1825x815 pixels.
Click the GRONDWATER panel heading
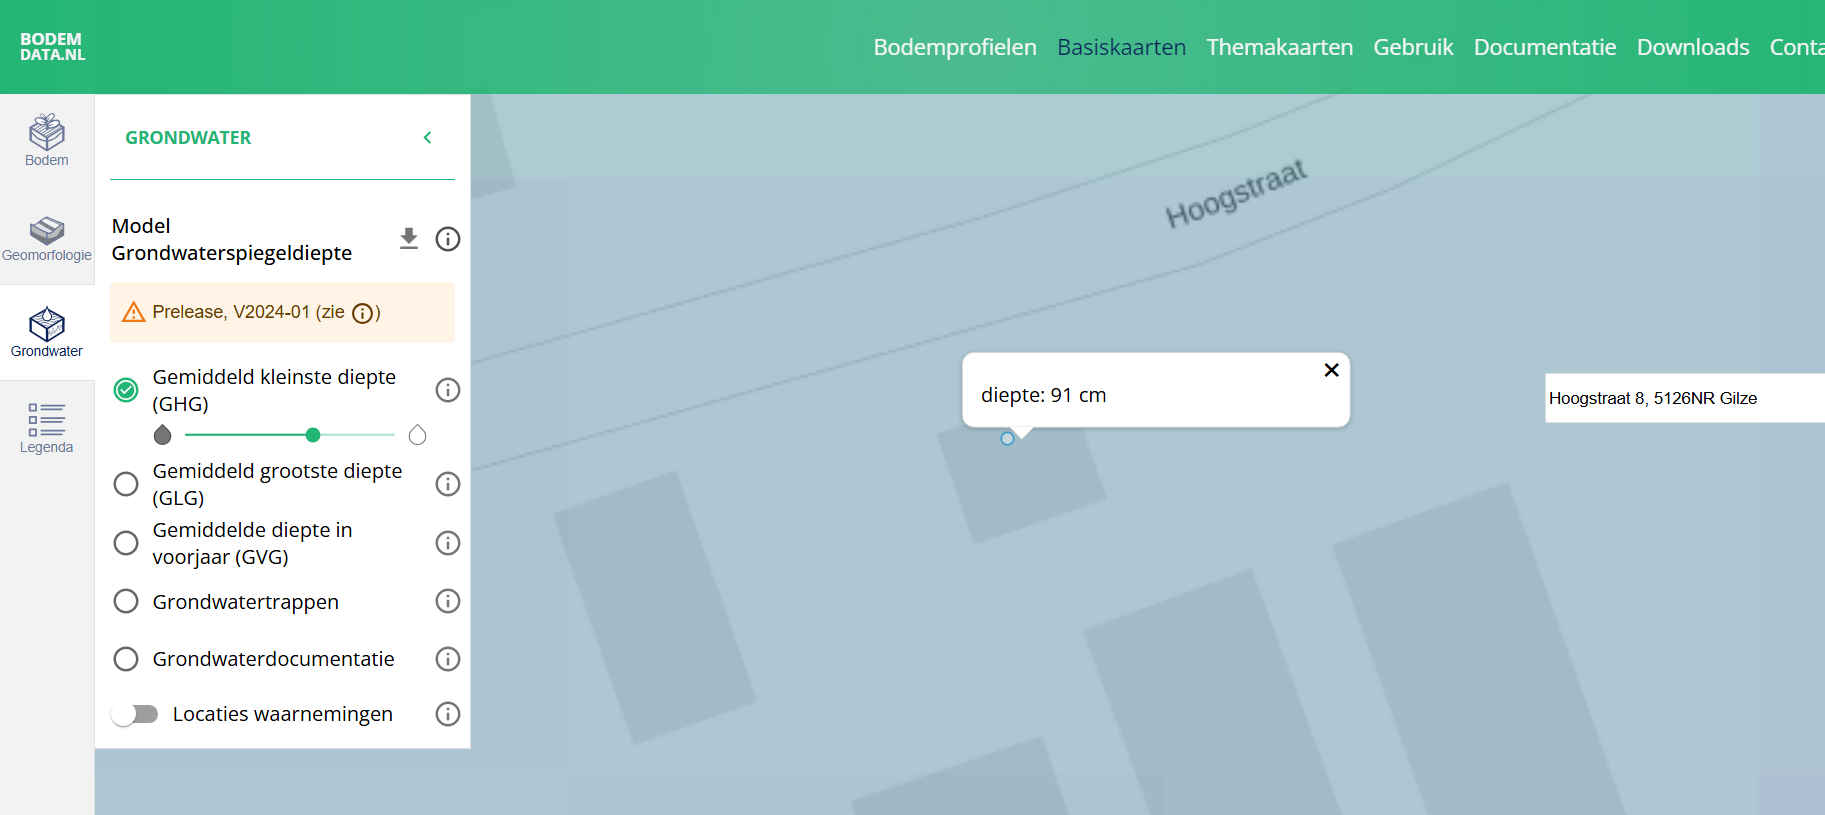click(x=188, y=138)
